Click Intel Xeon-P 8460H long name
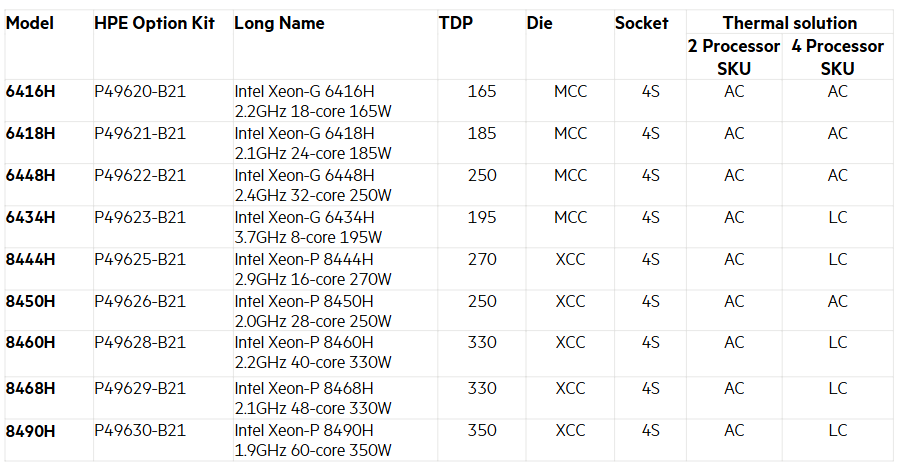Image resolution: width=898 pixels, height=464 pixels. [313, 352]
